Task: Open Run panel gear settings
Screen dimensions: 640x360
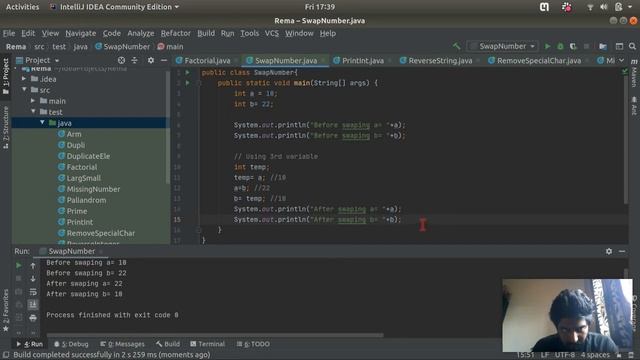Action: tap(609, 251)
